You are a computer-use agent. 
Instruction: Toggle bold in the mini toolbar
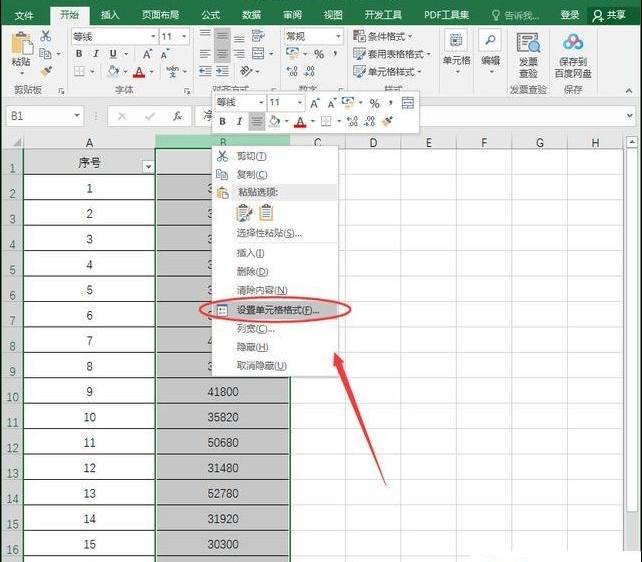coord(223,121)
